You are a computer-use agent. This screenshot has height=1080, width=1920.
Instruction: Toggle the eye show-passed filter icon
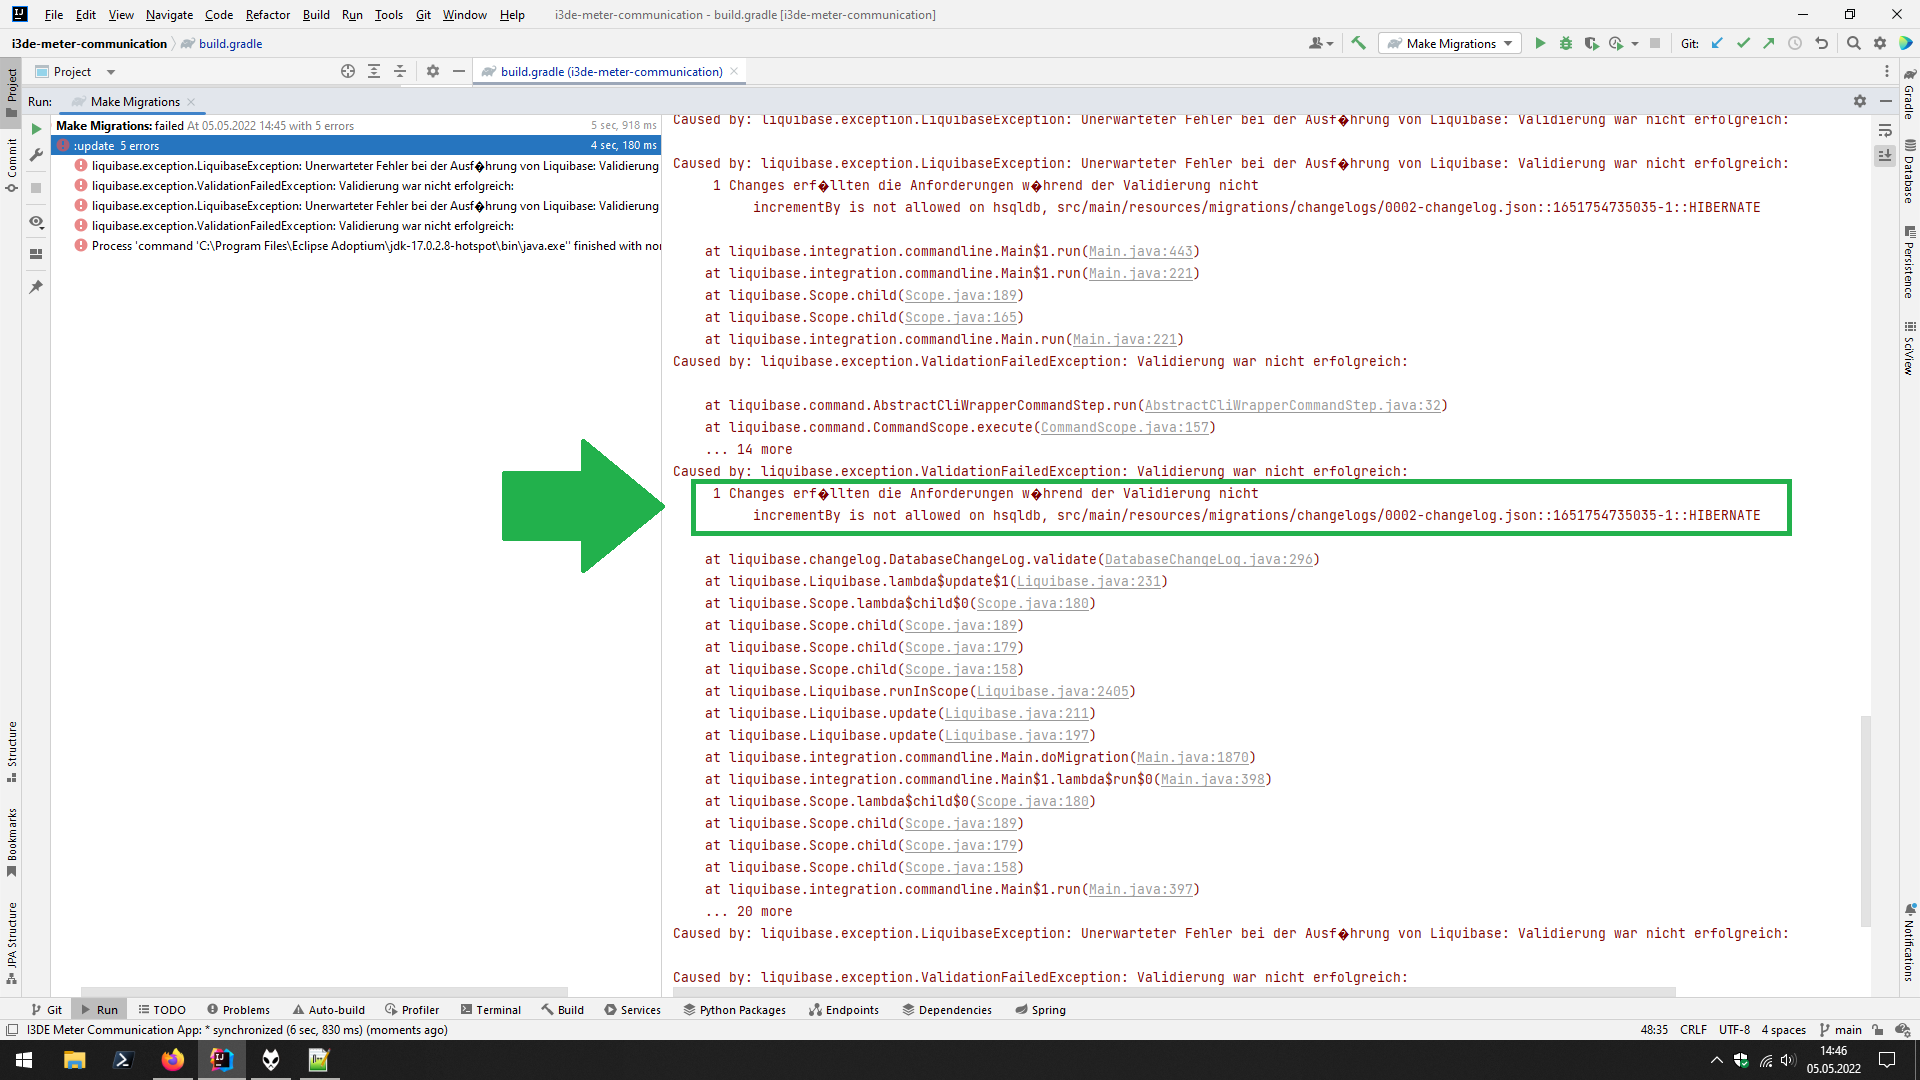tap(36, 222)
